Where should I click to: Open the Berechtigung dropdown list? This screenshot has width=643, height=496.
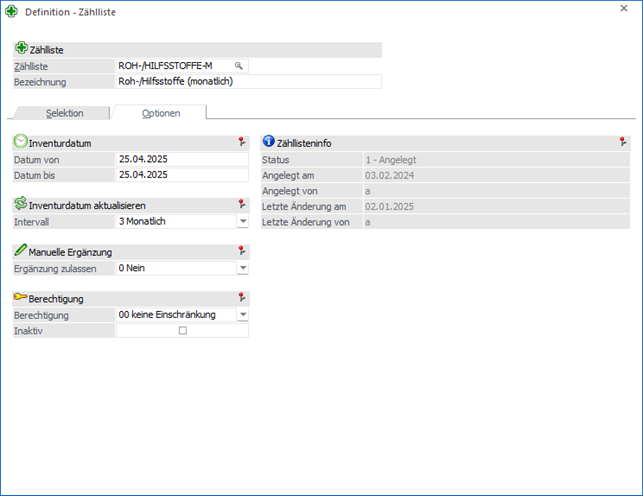click(242, 315)
